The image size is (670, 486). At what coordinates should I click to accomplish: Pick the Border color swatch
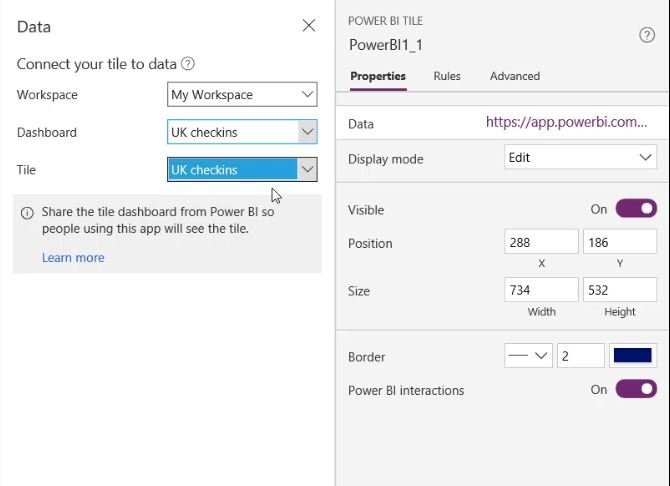point(633,356)
